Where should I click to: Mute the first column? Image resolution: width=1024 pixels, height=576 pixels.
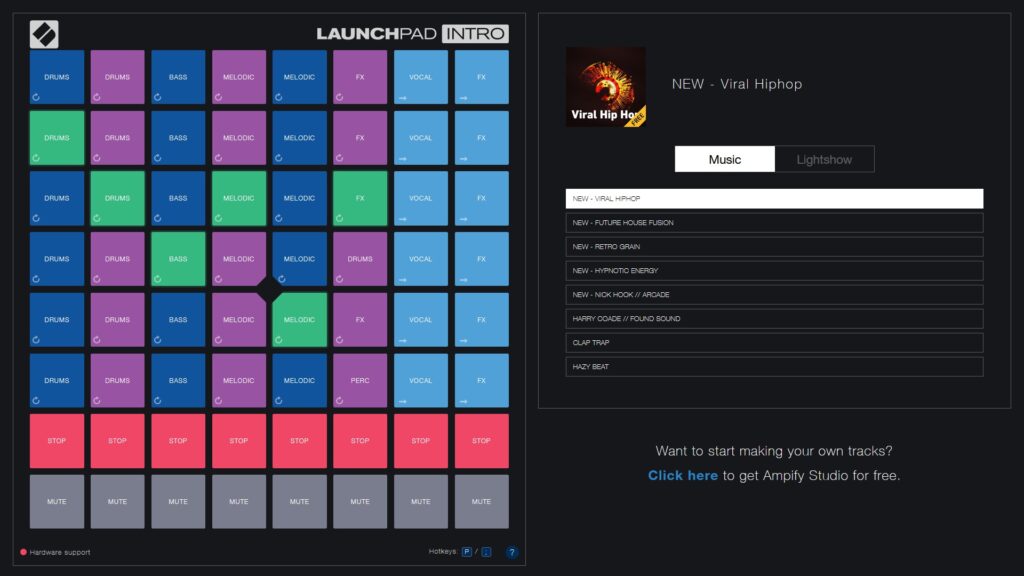pos(57,502)
